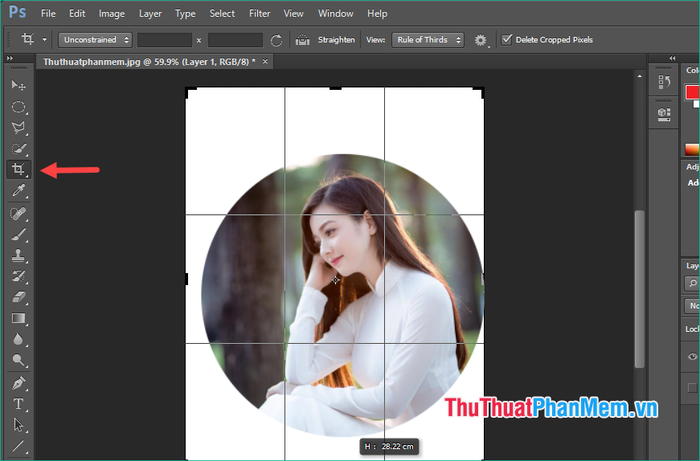Screen dimensions: 700x461
Task: Open the Type menu
Action: click(185, 14)
